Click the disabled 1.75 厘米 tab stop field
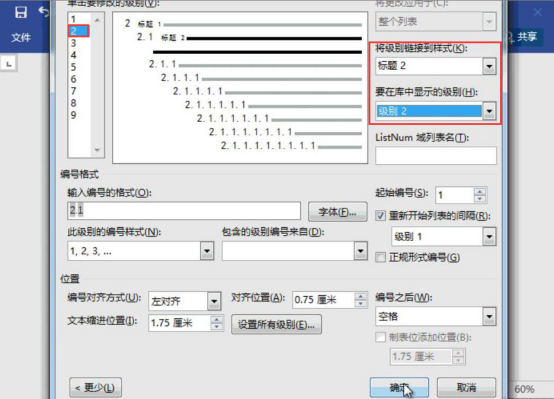The width and height of the screenshot is (554, 399). point(421,357)
